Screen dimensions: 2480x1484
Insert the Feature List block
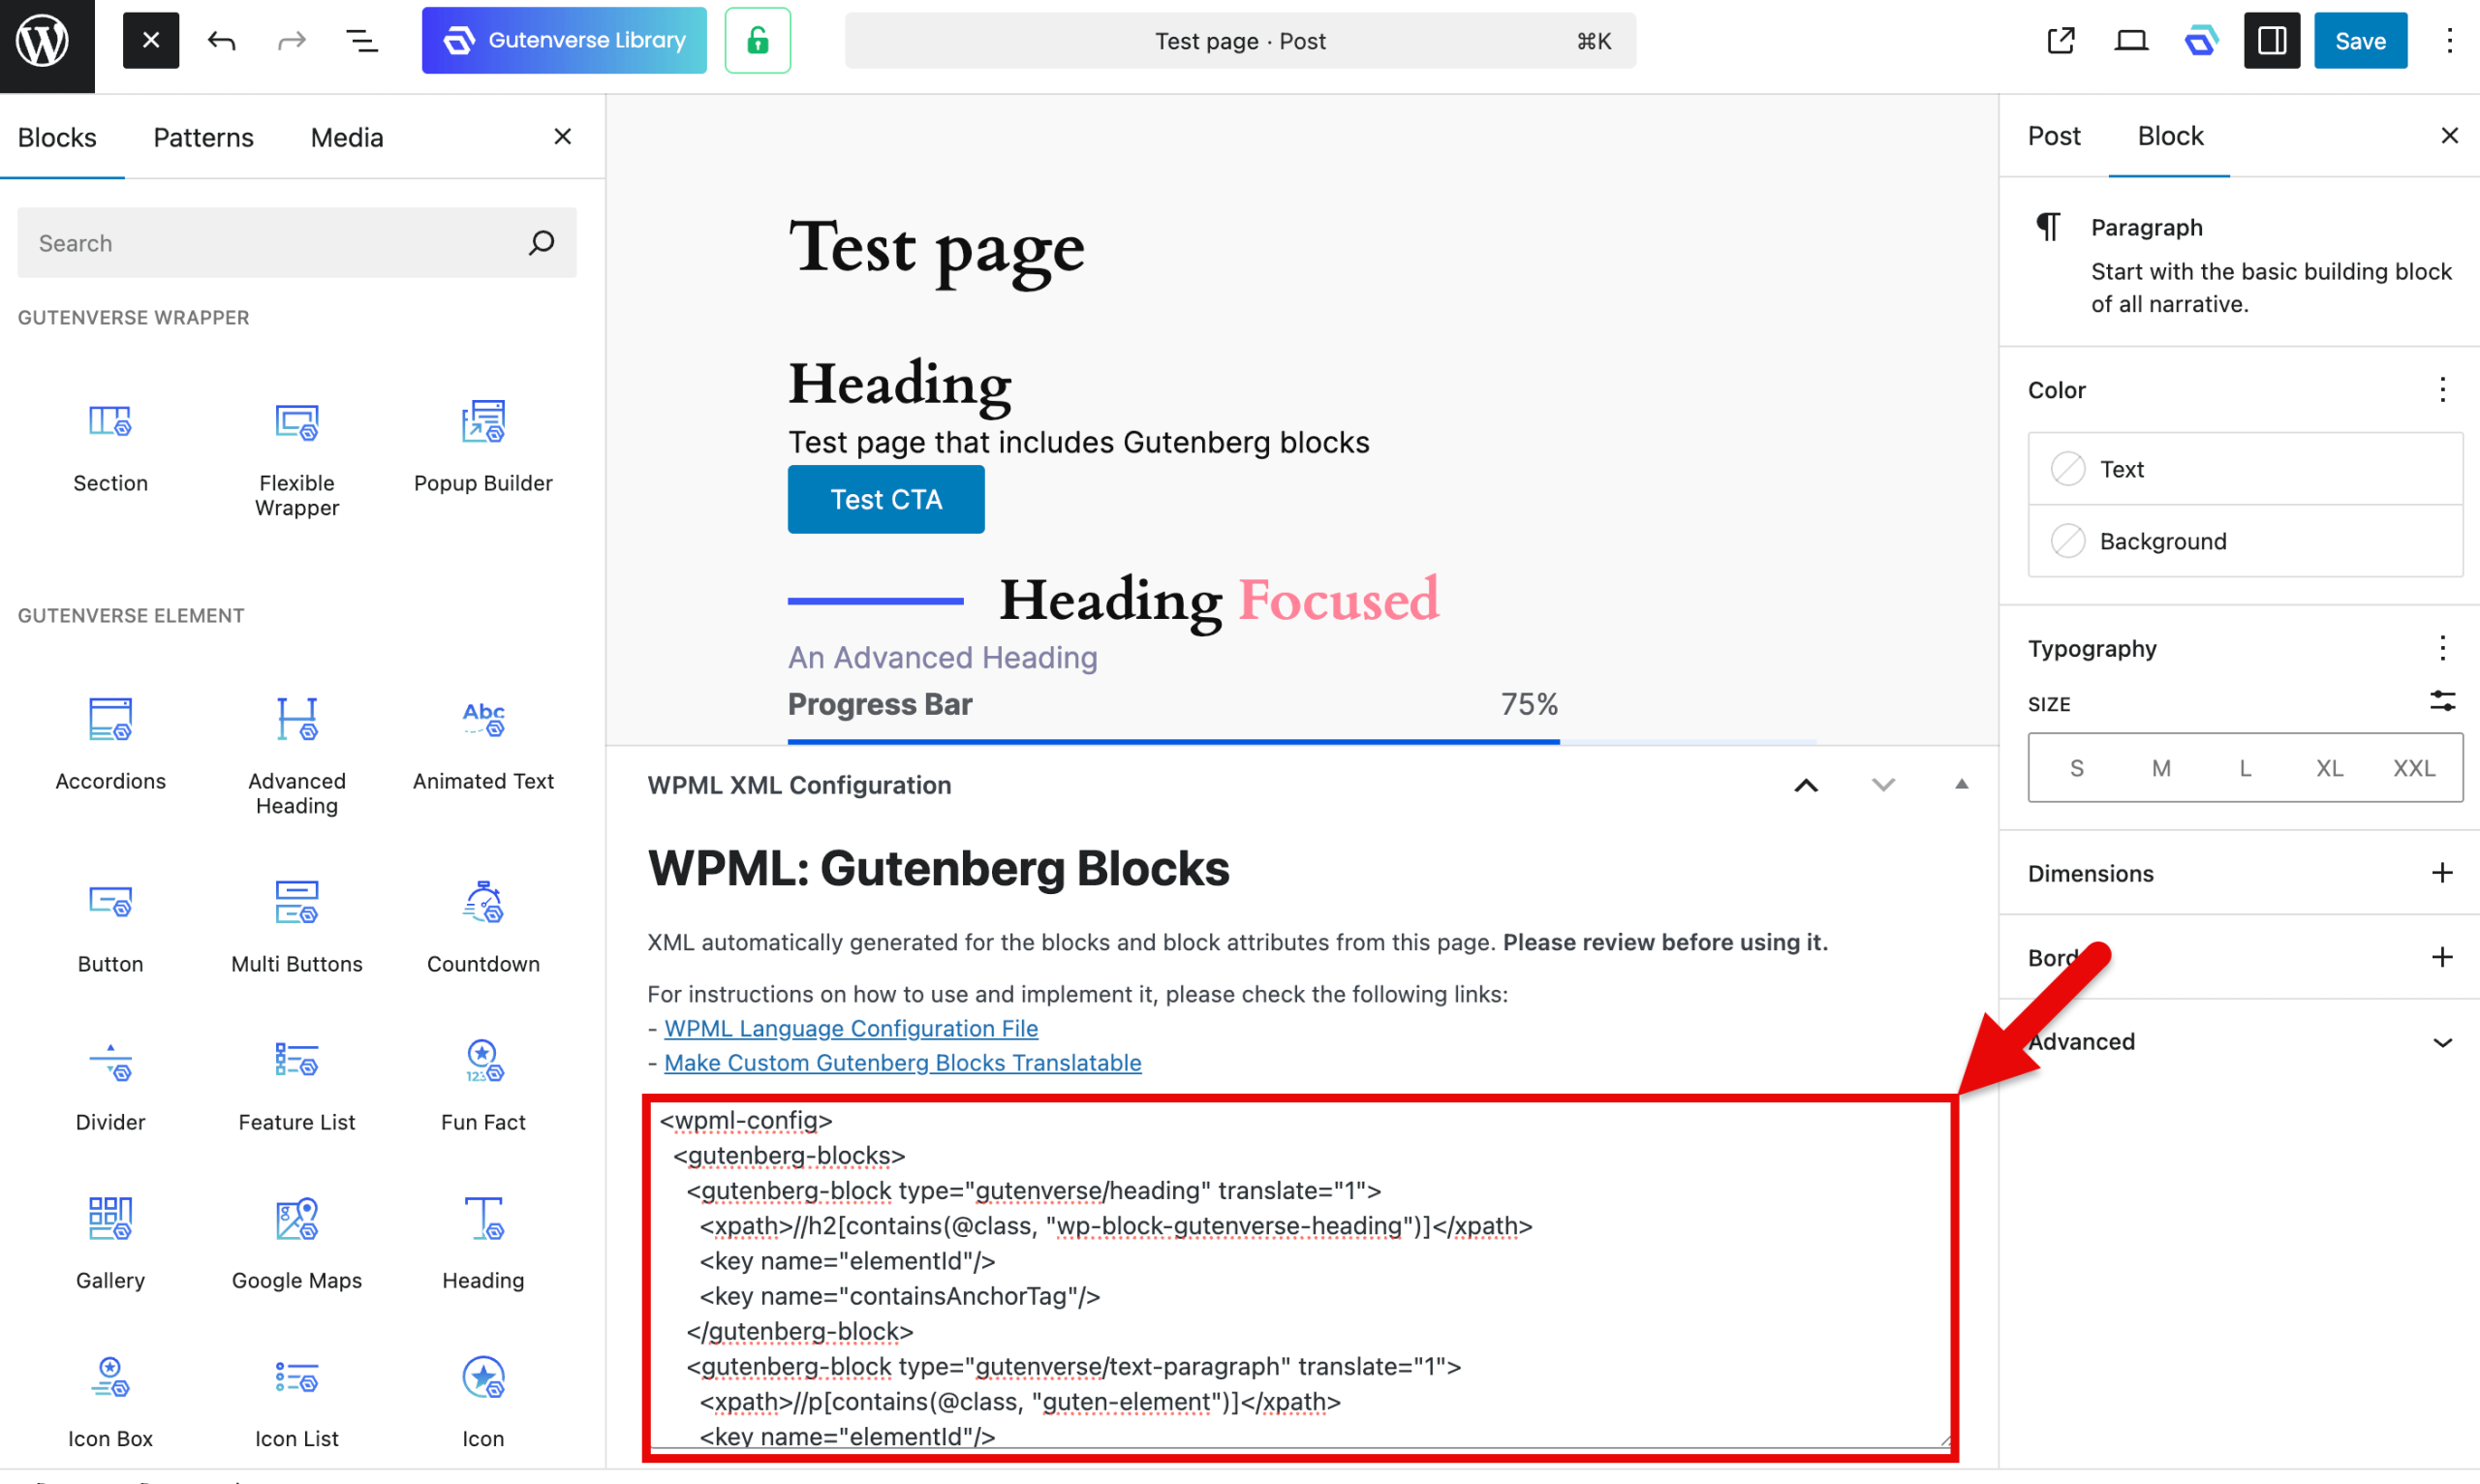297,1086
